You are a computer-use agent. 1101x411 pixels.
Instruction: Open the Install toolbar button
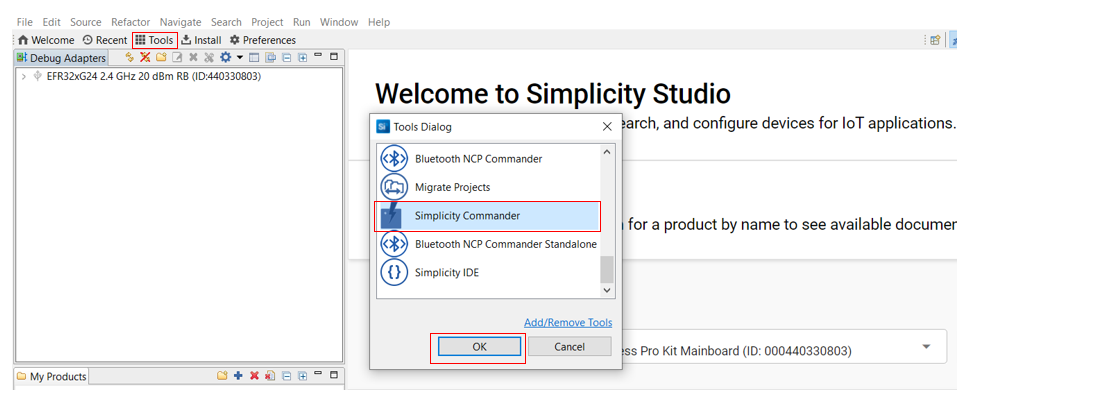click(202, 40)
